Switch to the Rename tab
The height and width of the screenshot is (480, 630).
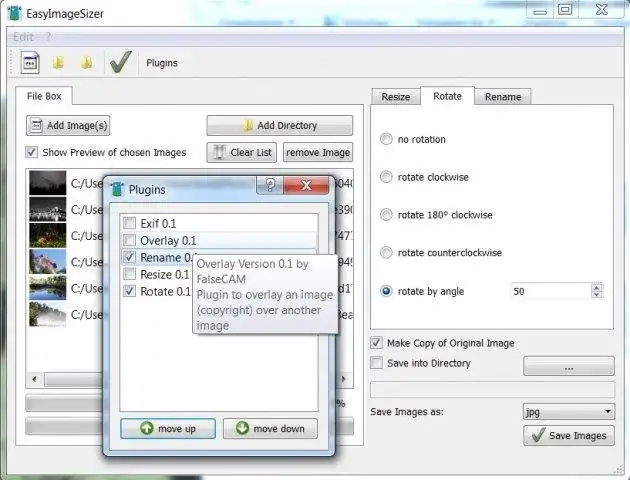tap(503, 97)
